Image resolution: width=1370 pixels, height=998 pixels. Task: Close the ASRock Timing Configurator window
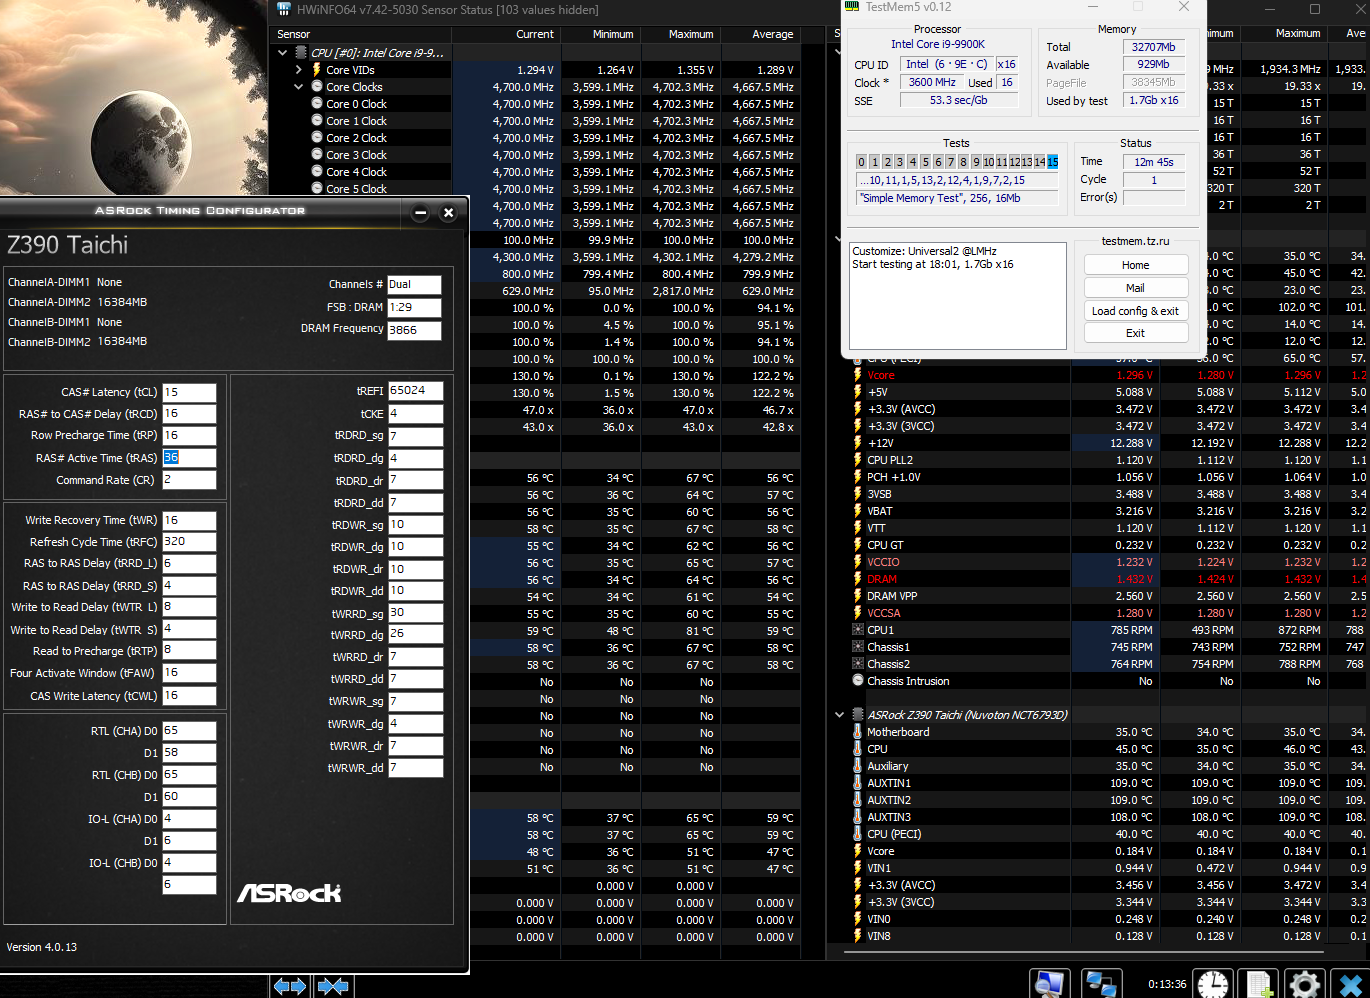pos(448,212)
